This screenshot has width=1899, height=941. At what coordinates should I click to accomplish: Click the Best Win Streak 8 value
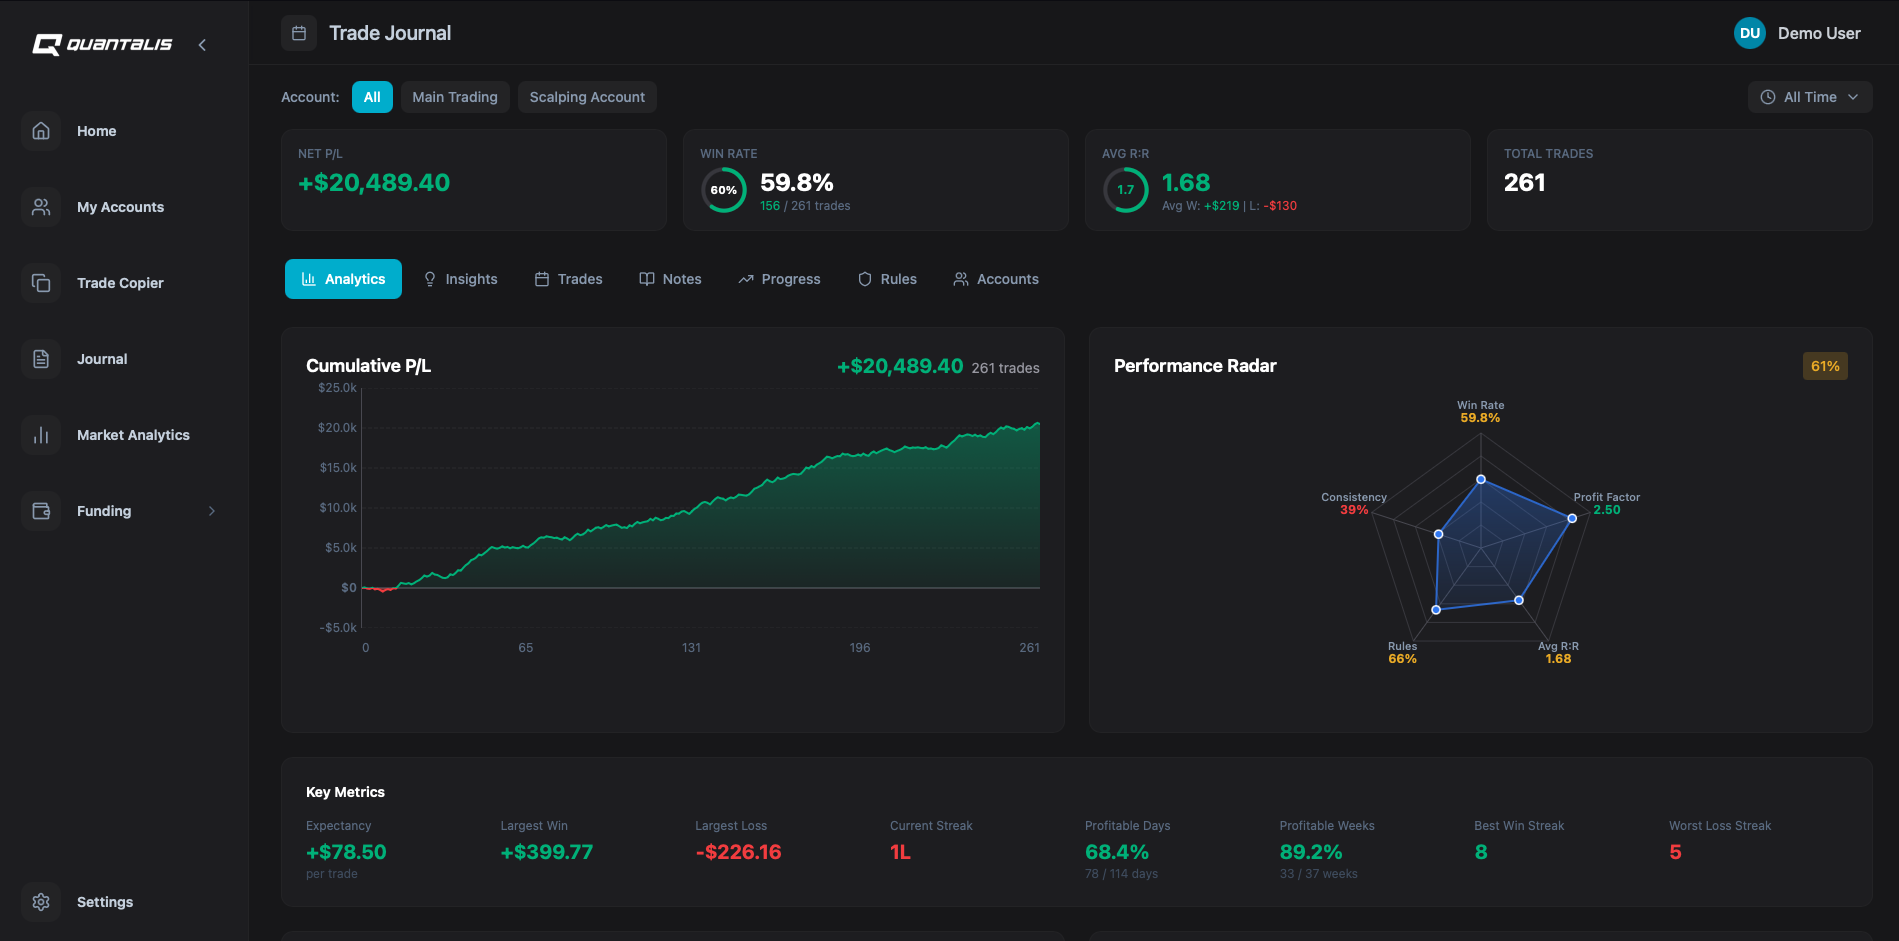pyautogui.click(x=1481, y=852)
